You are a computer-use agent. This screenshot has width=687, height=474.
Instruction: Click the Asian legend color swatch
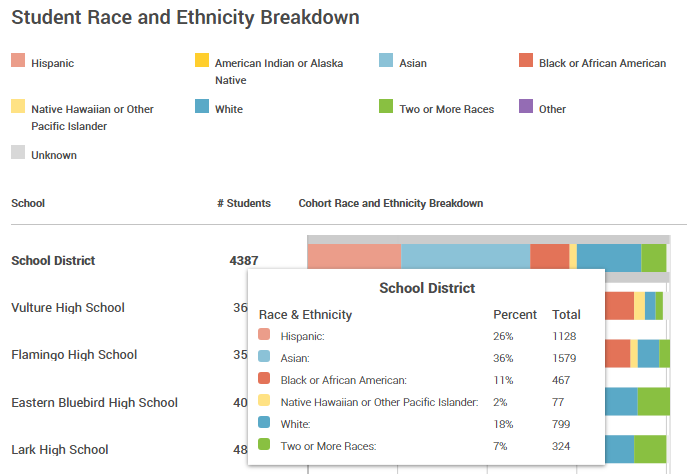(386, 62)
